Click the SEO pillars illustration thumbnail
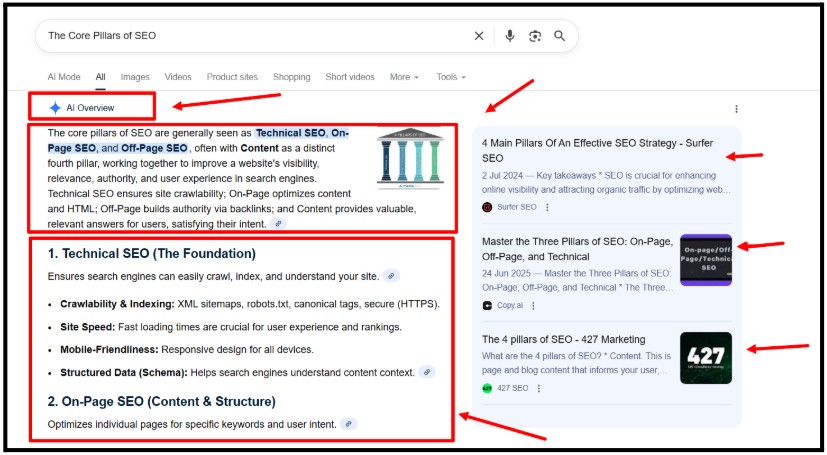The height and width of the screenshot is (455, 827). click(x=411, y=158)
